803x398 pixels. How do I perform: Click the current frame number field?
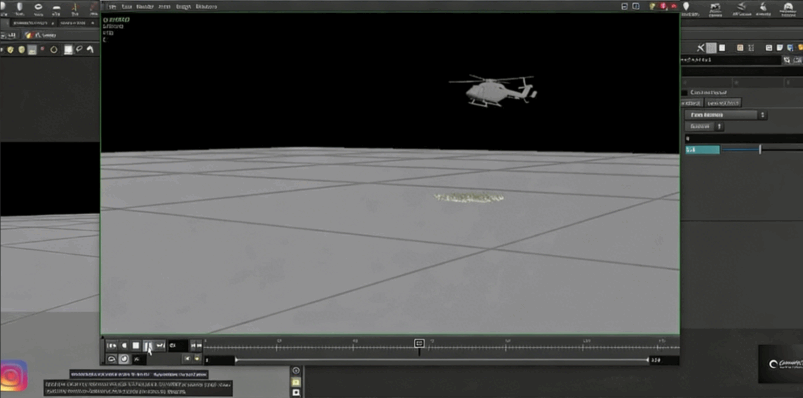[178, 346]
